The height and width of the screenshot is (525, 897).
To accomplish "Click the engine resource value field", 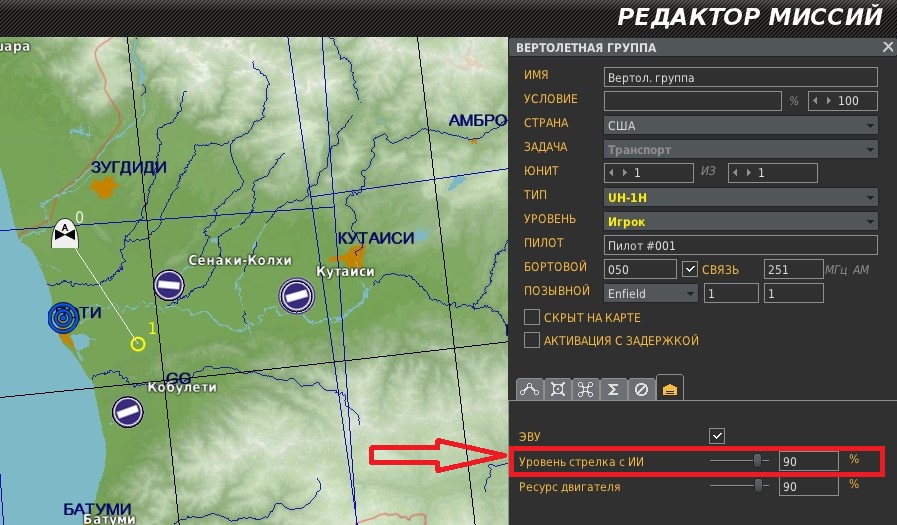I will coord(808,486).
